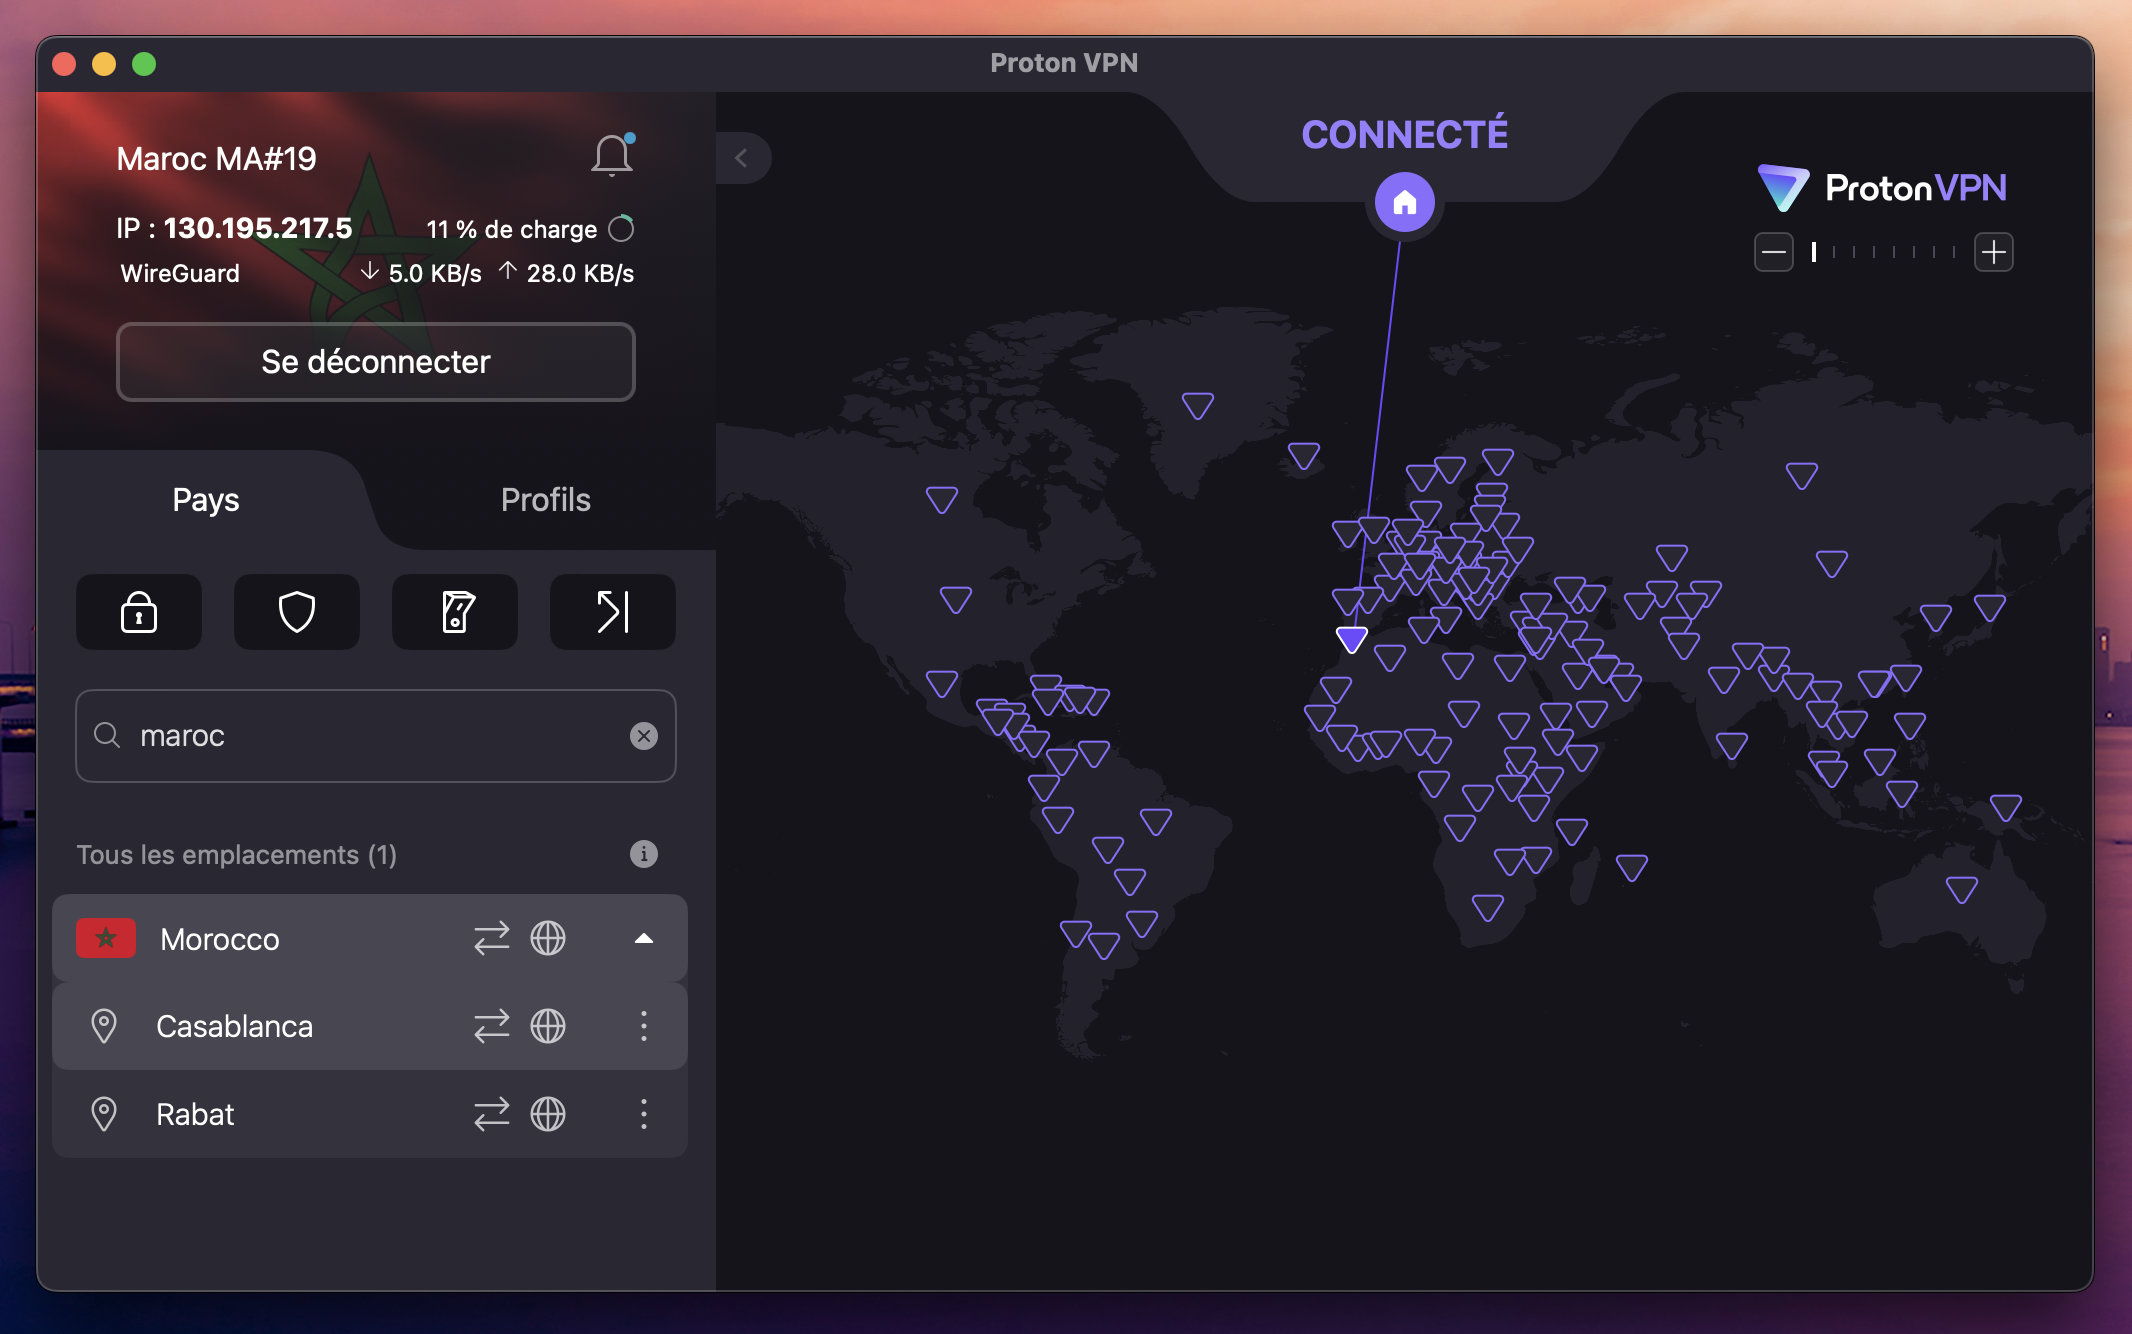
Task: Click the Mongolia server marker
Action: (1832, 563)
